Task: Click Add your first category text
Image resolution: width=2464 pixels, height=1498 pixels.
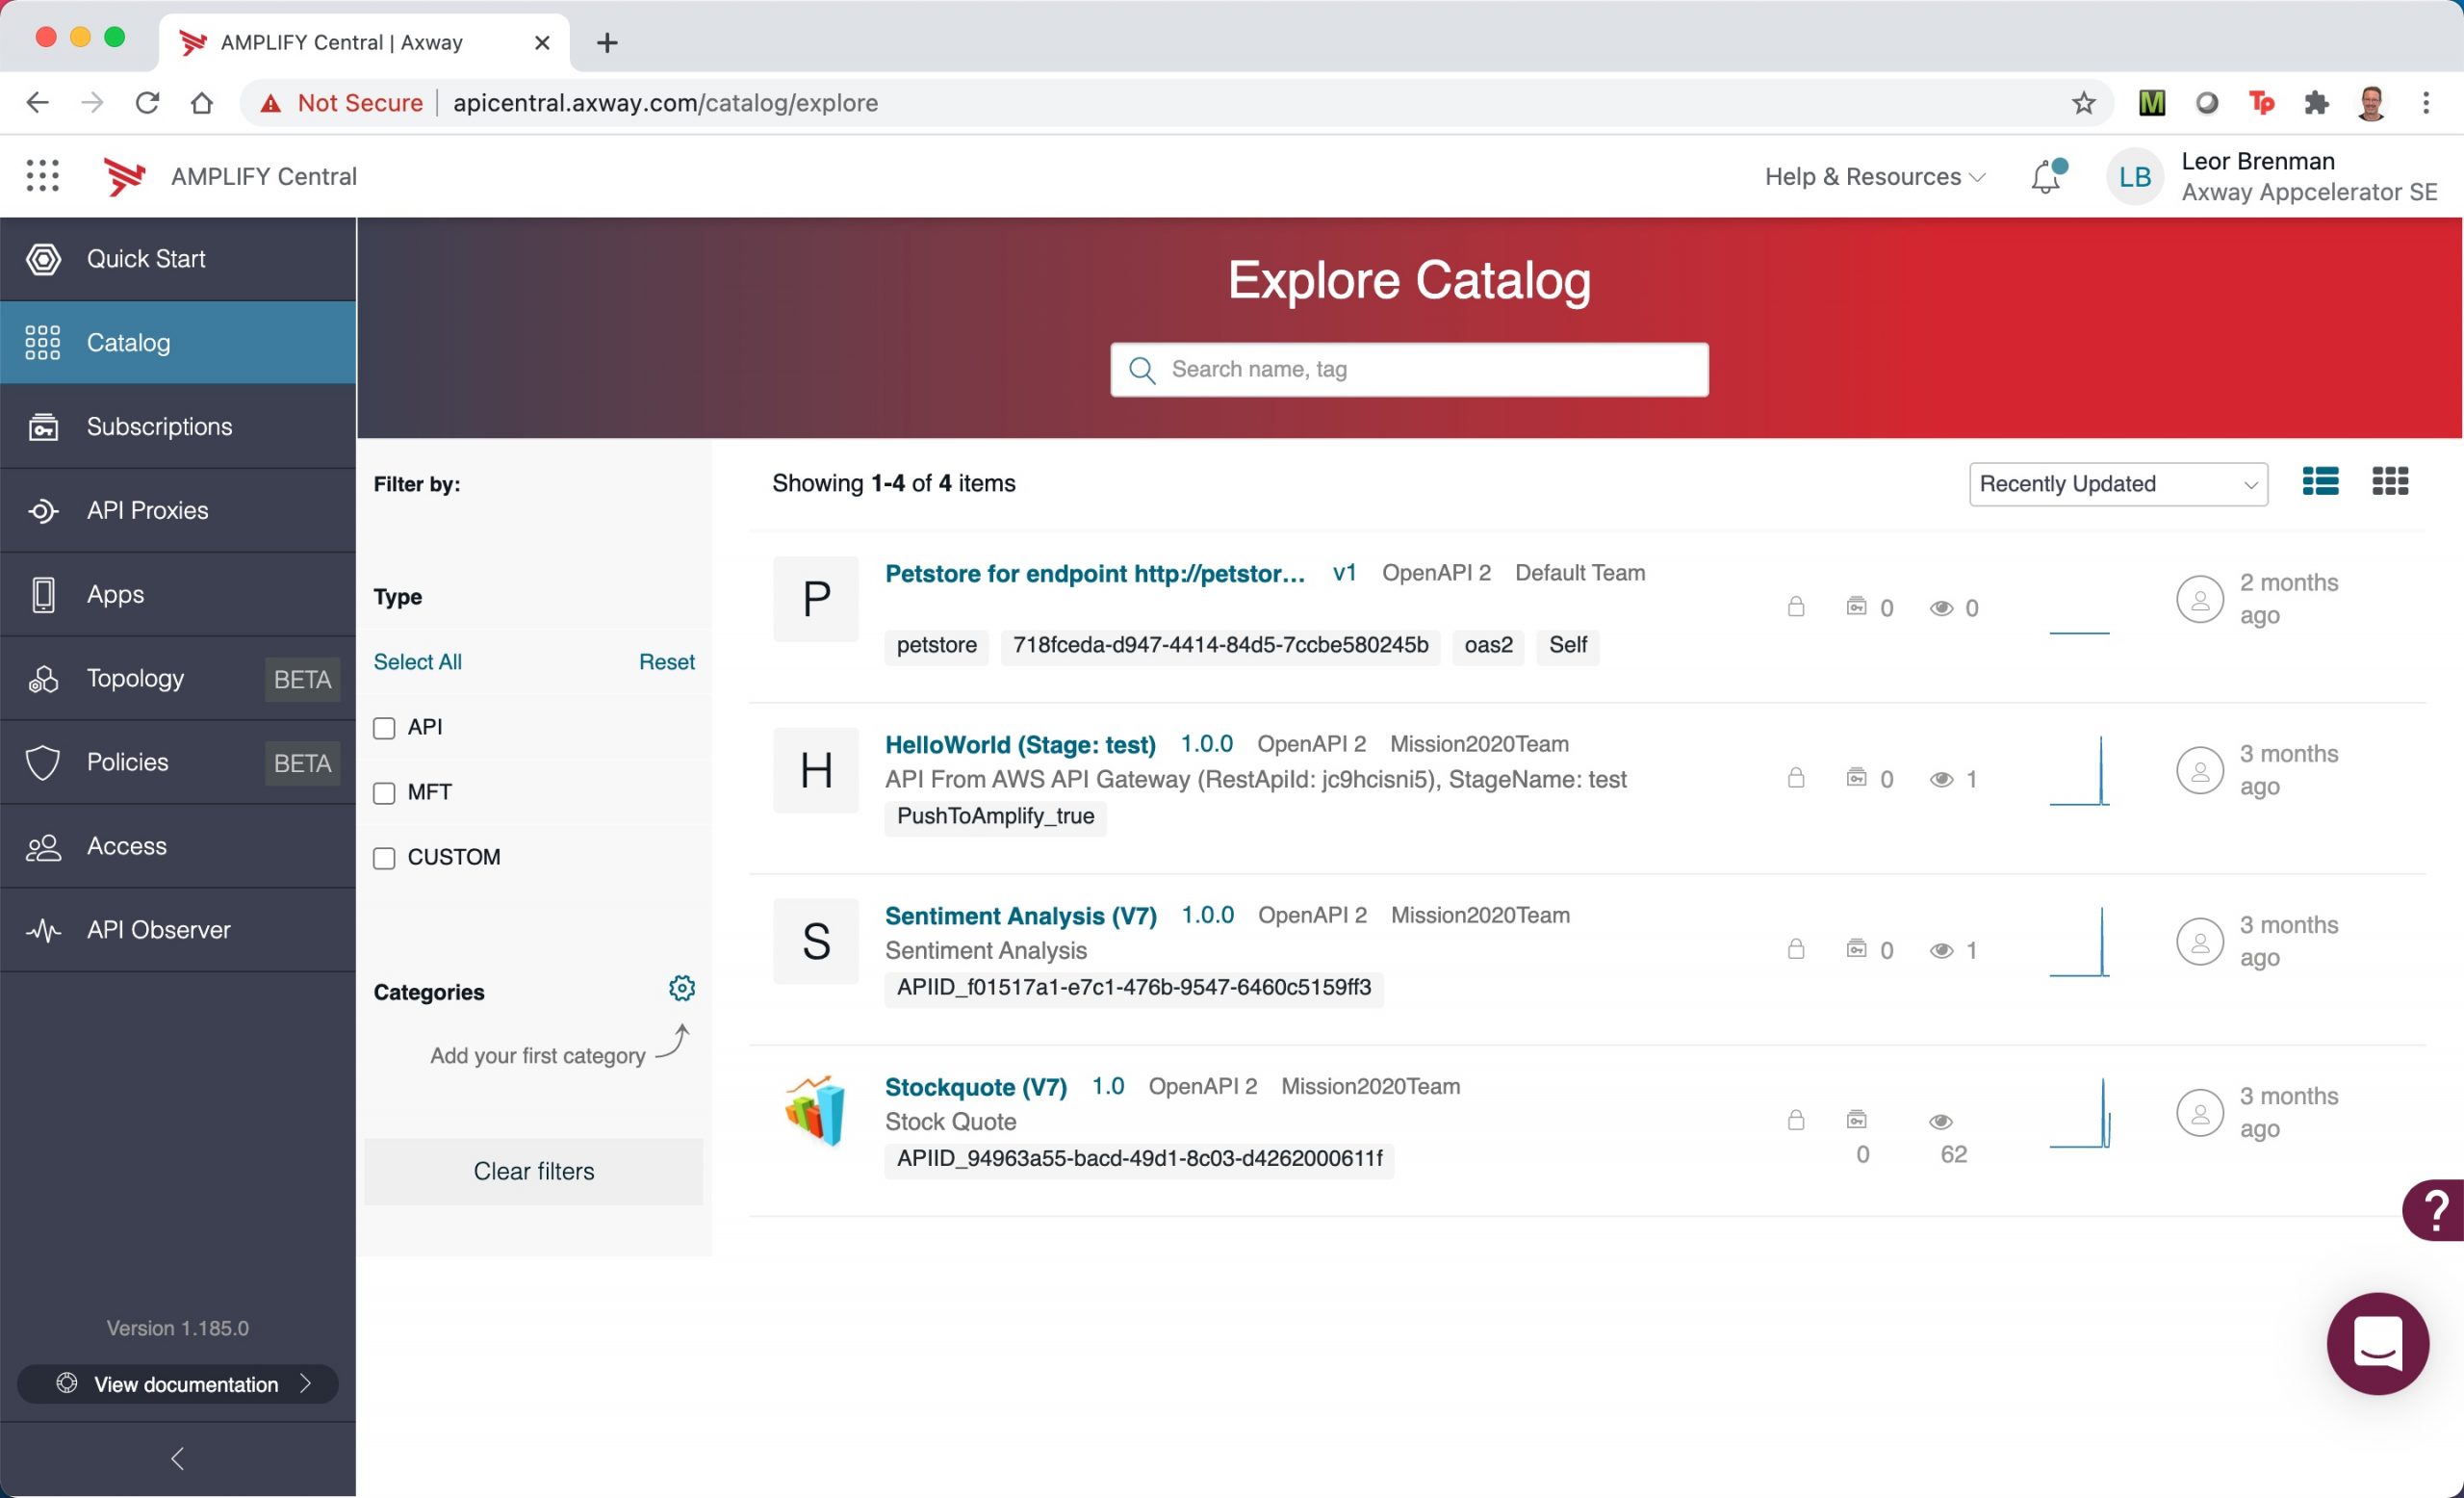Action: pyautogui.click(x=537, y=1056)
